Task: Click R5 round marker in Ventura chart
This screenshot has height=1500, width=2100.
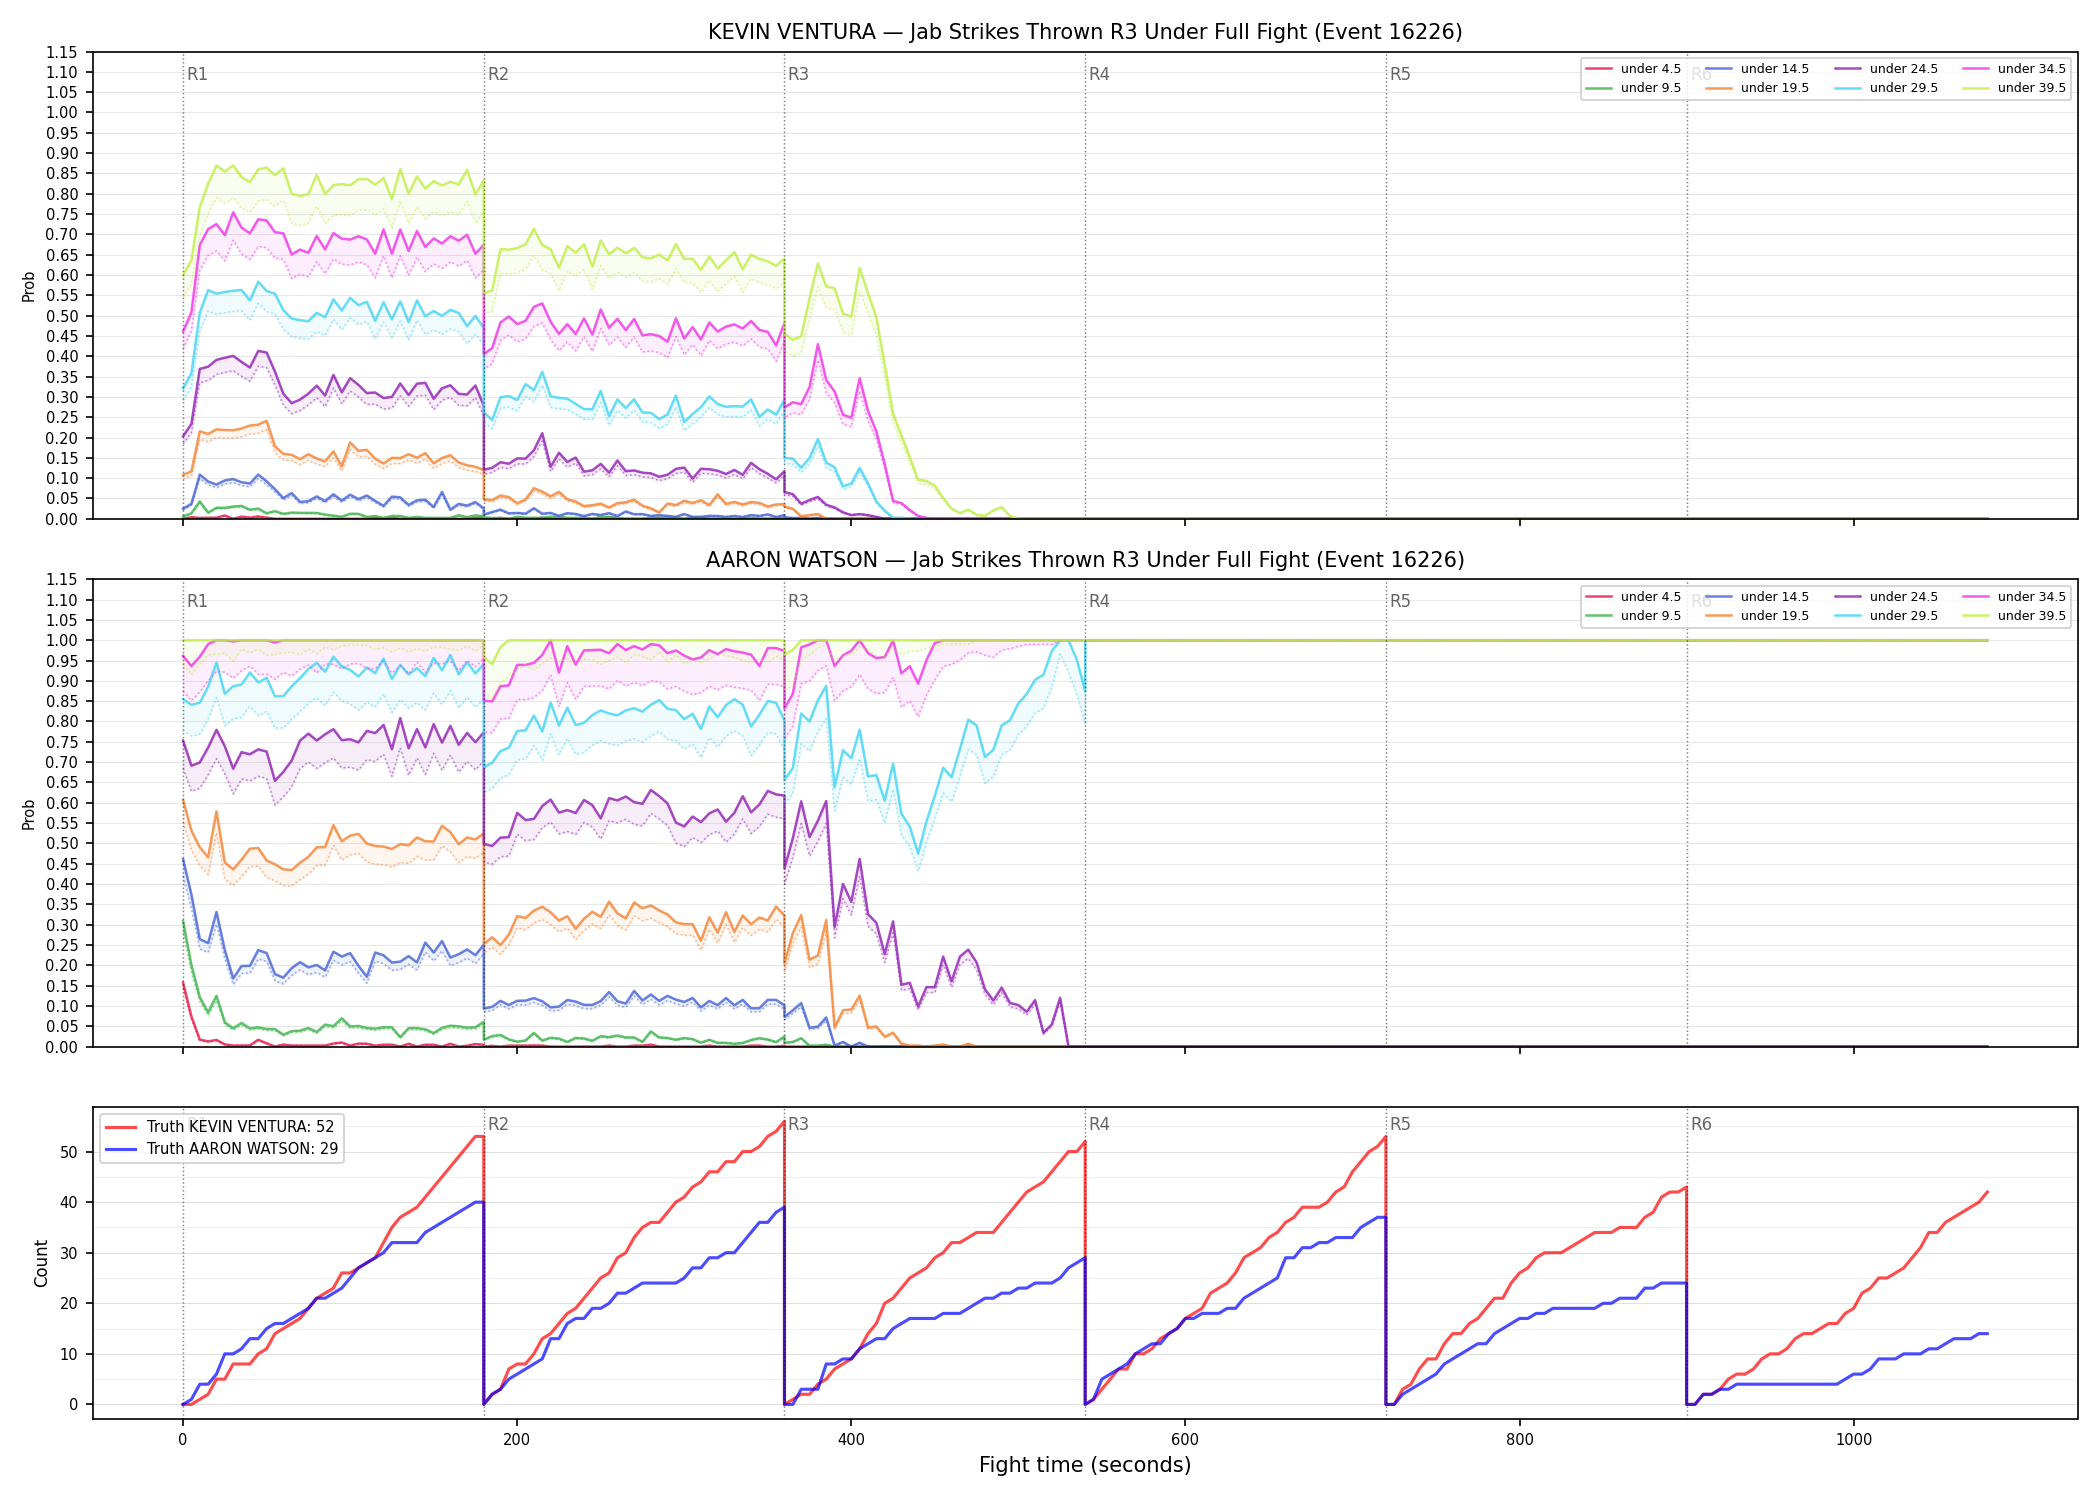Action: [1400, 74]
